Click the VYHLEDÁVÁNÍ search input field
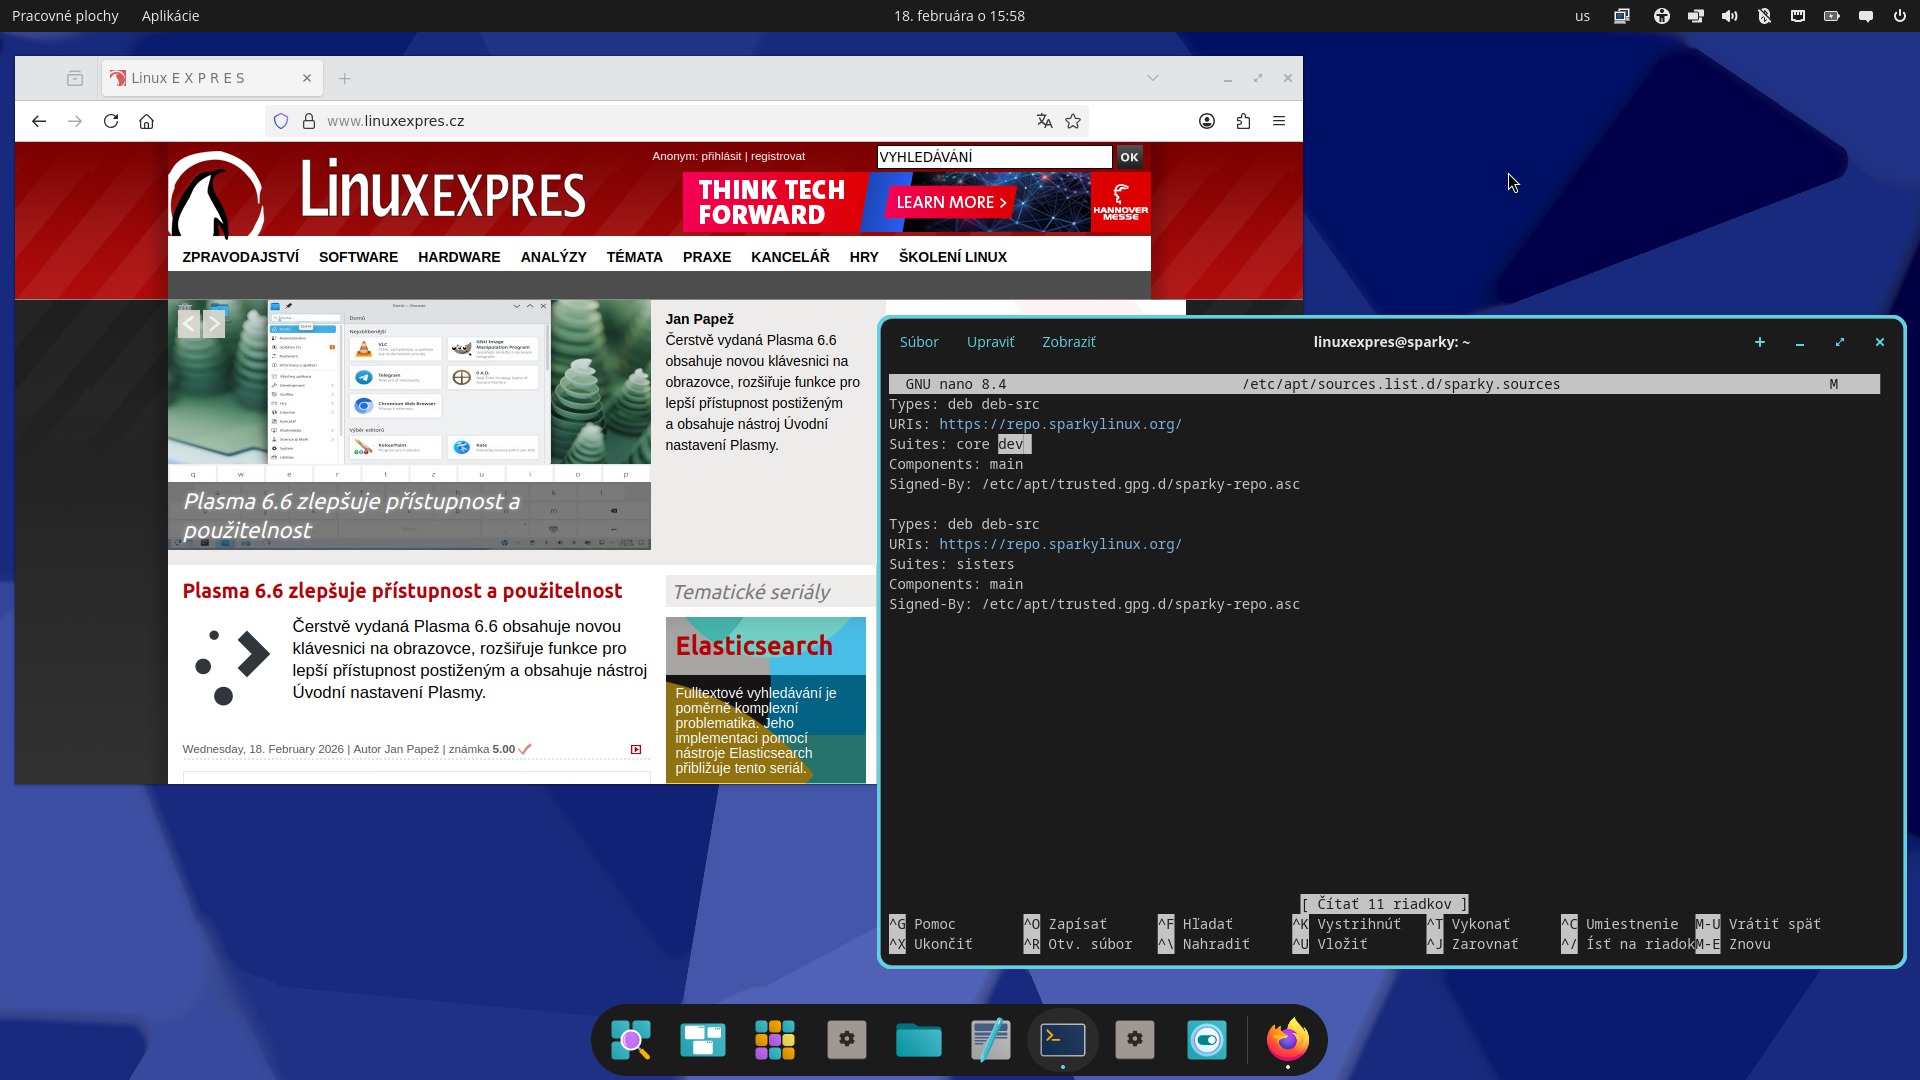Screen dimensions: 1920x1080 (993, 157)
